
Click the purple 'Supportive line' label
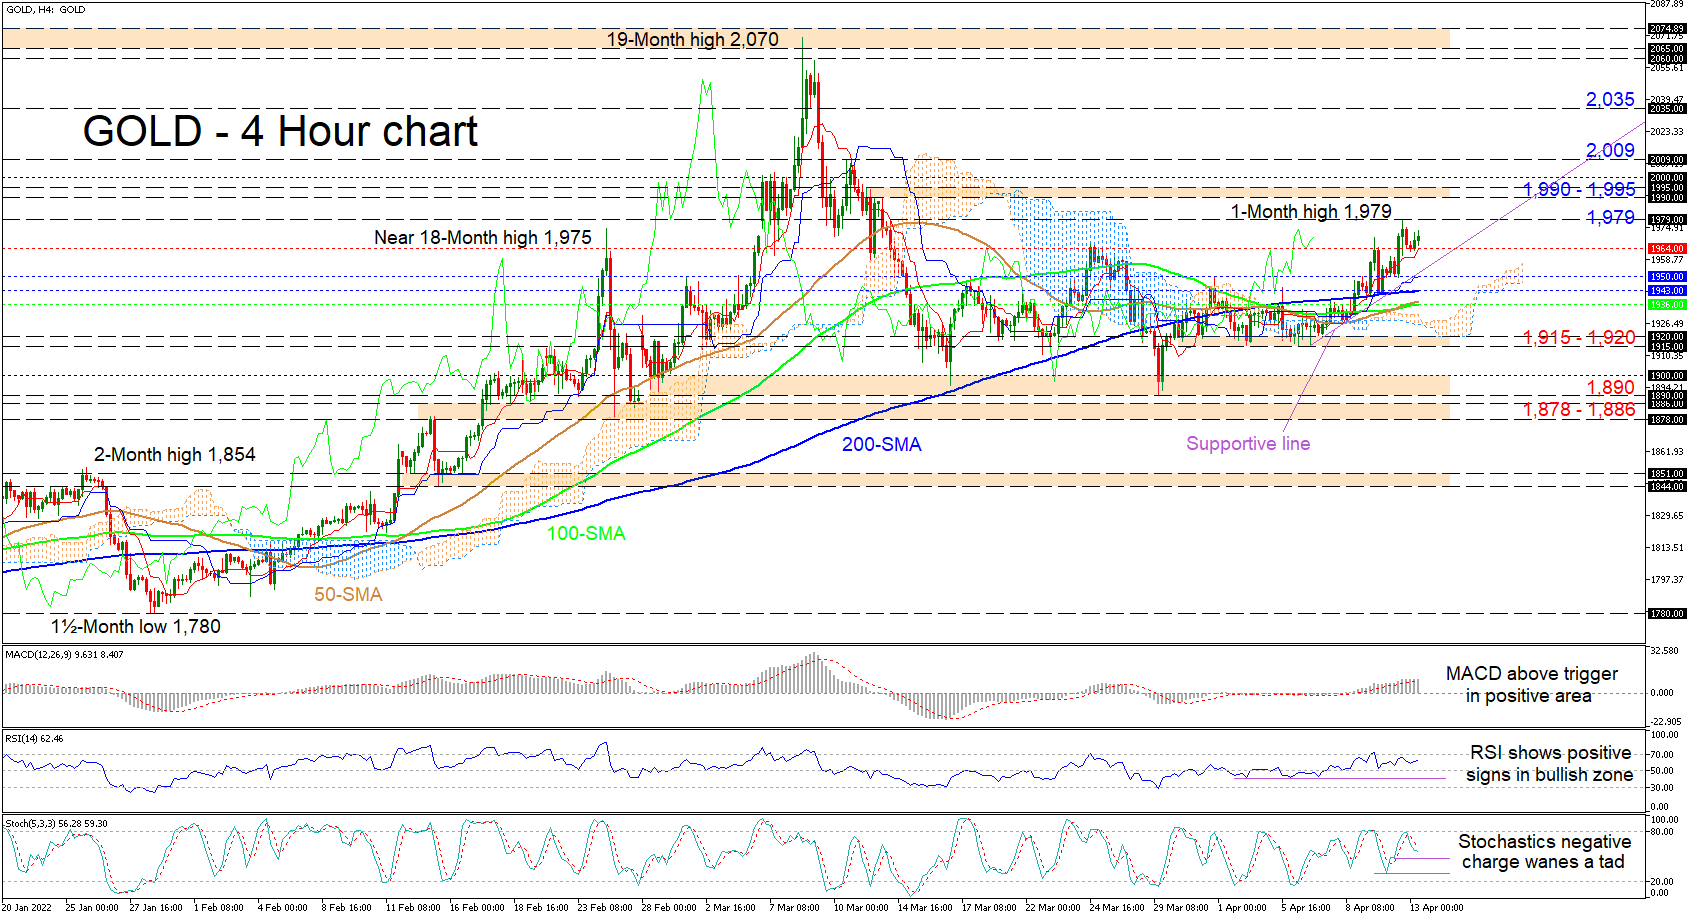tap(1248, 443)
